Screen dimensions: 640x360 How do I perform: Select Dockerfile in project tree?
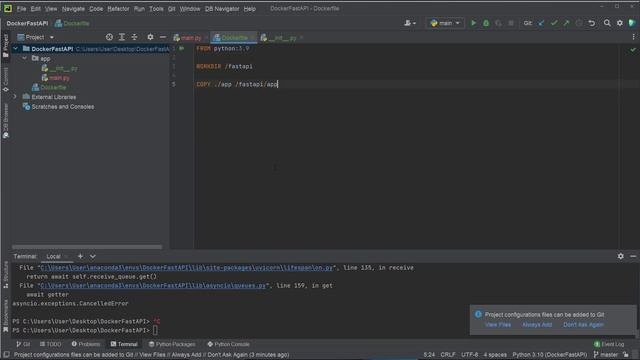pos(49,87)
